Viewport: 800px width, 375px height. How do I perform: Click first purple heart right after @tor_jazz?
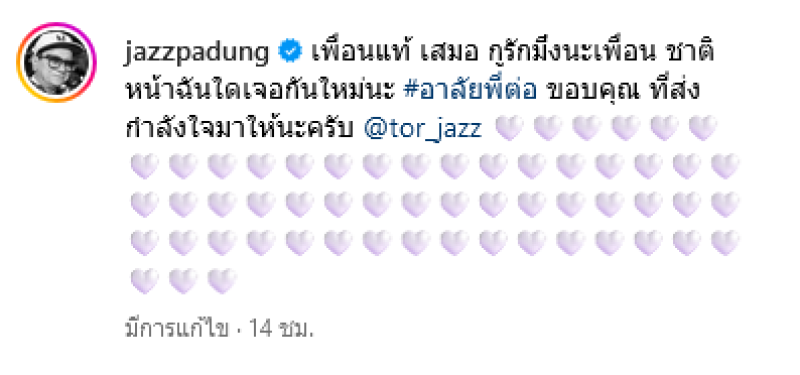(x=509, y=128)
